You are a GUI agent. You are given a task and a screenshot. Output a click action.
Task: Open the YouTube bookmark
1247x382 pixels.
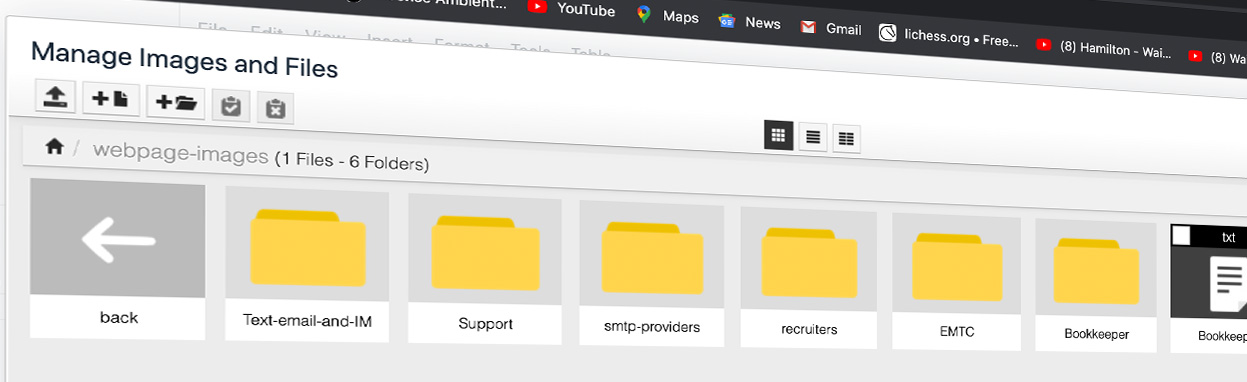[572, 9]
